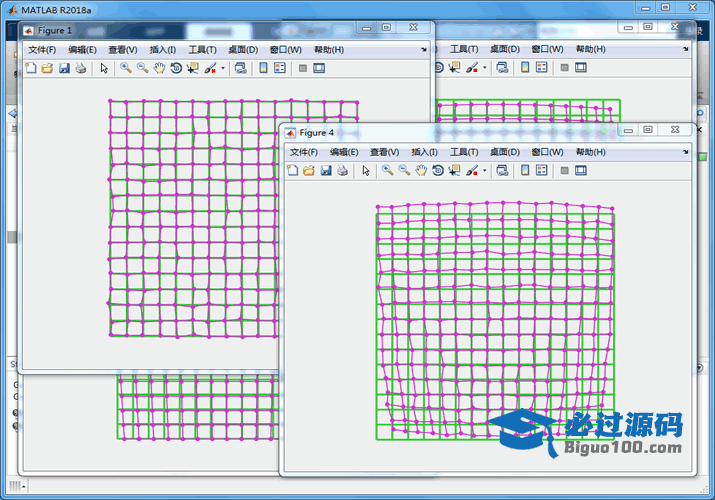Open 桌面(D) menu in Figure 1

coord(243,50)
